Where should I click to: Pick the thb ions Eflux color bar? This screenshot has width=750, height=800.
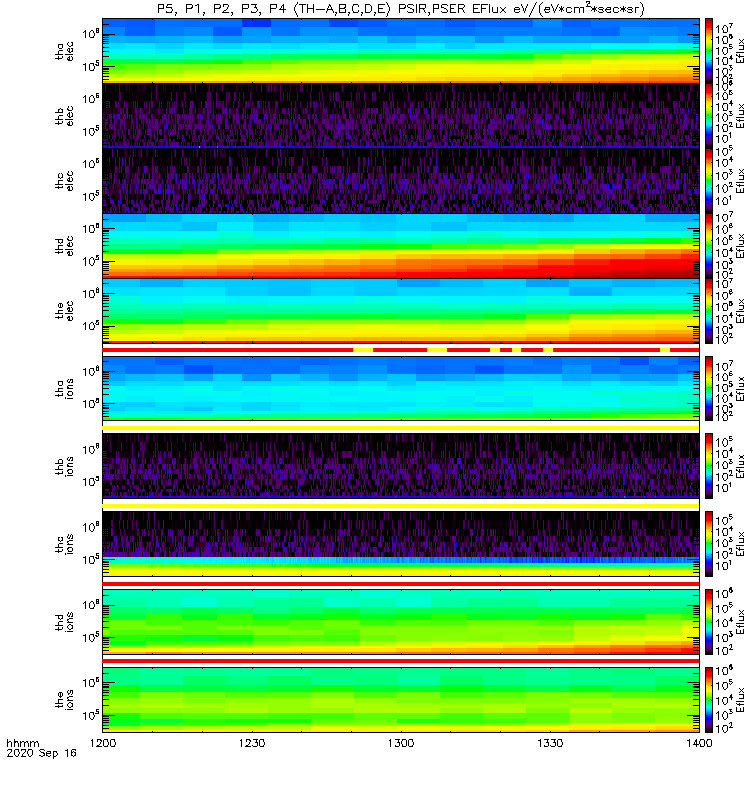click(x=709, y=466)
